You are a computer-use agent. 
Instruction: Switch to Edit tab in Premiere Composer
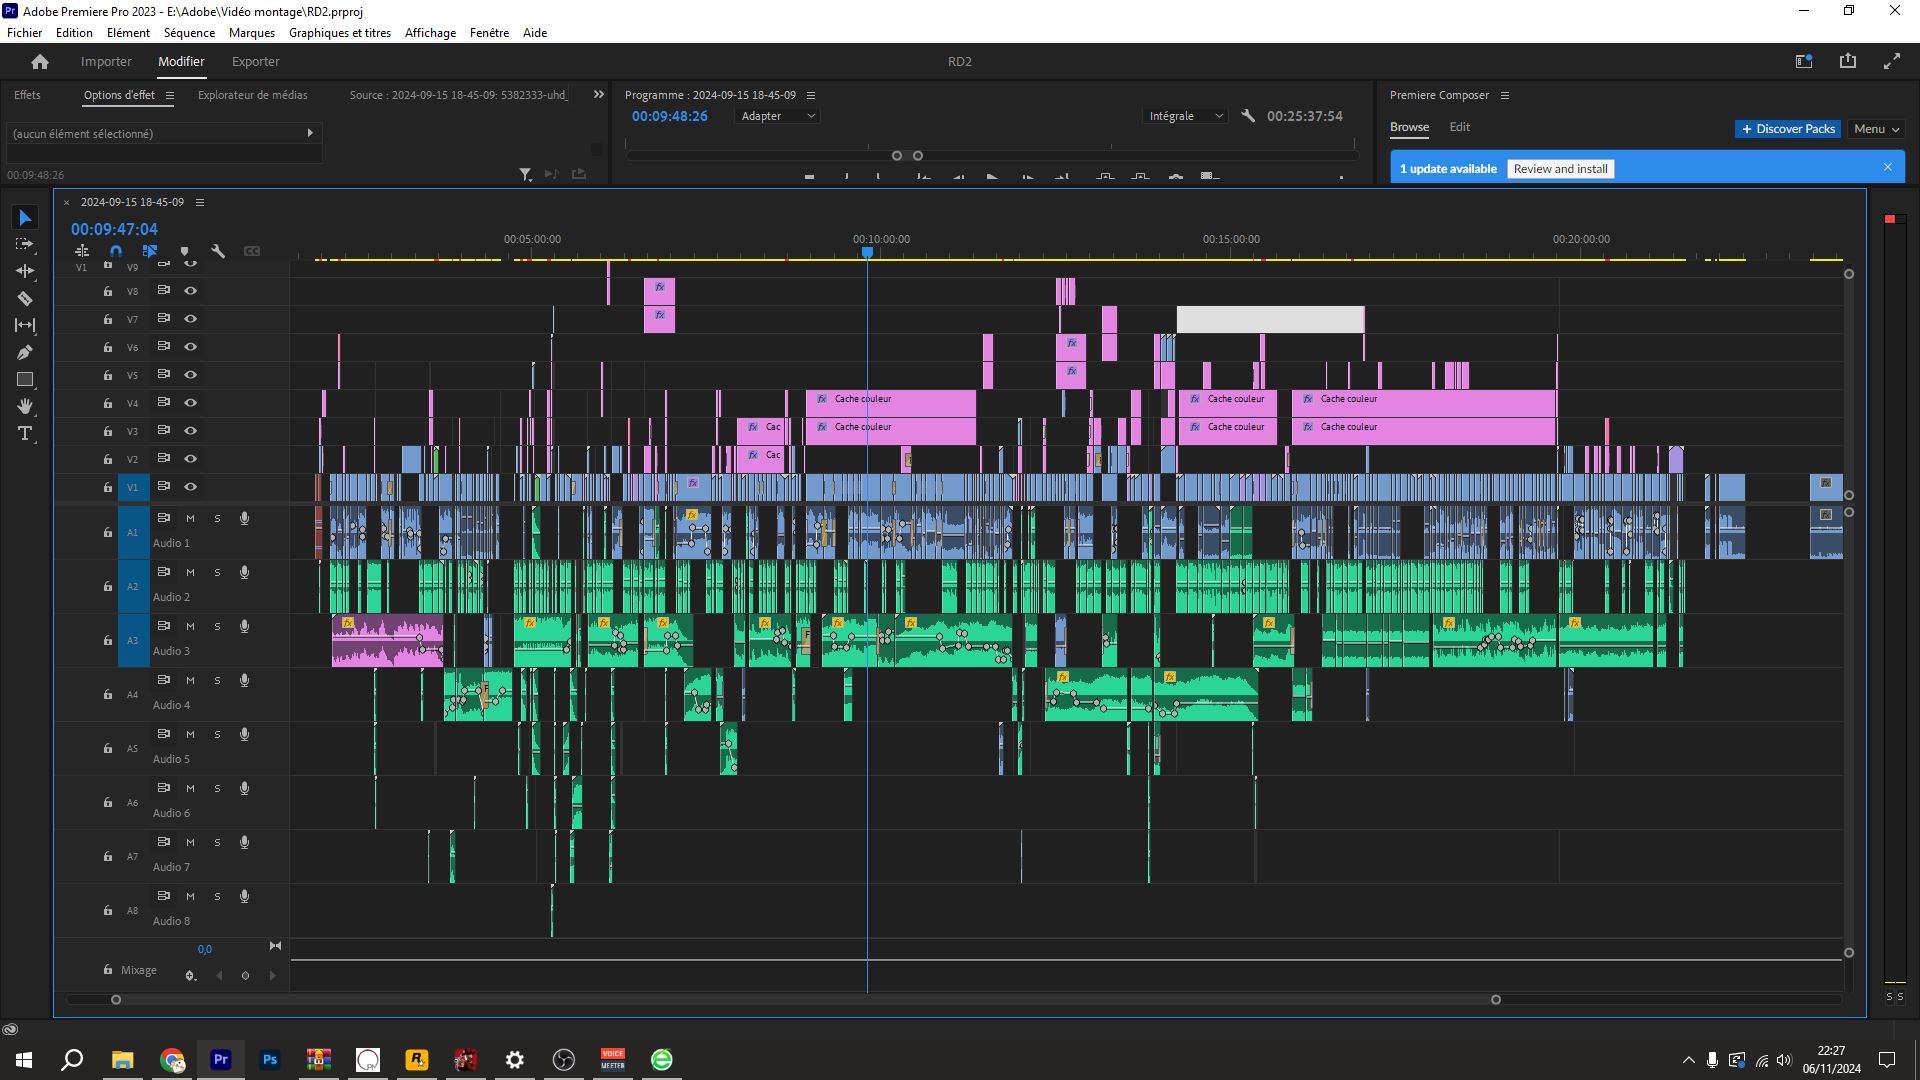[1460, 127]
